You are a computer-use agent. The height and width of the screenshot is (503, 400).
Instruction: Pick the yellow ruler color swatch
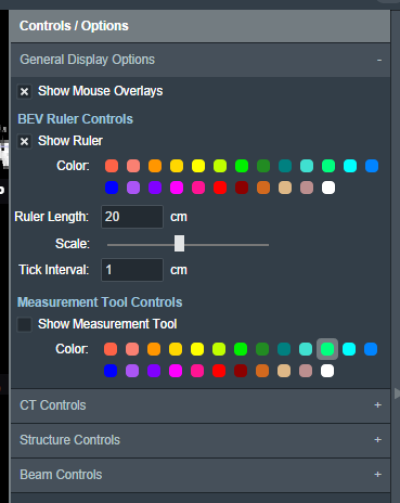pos(198,166)
